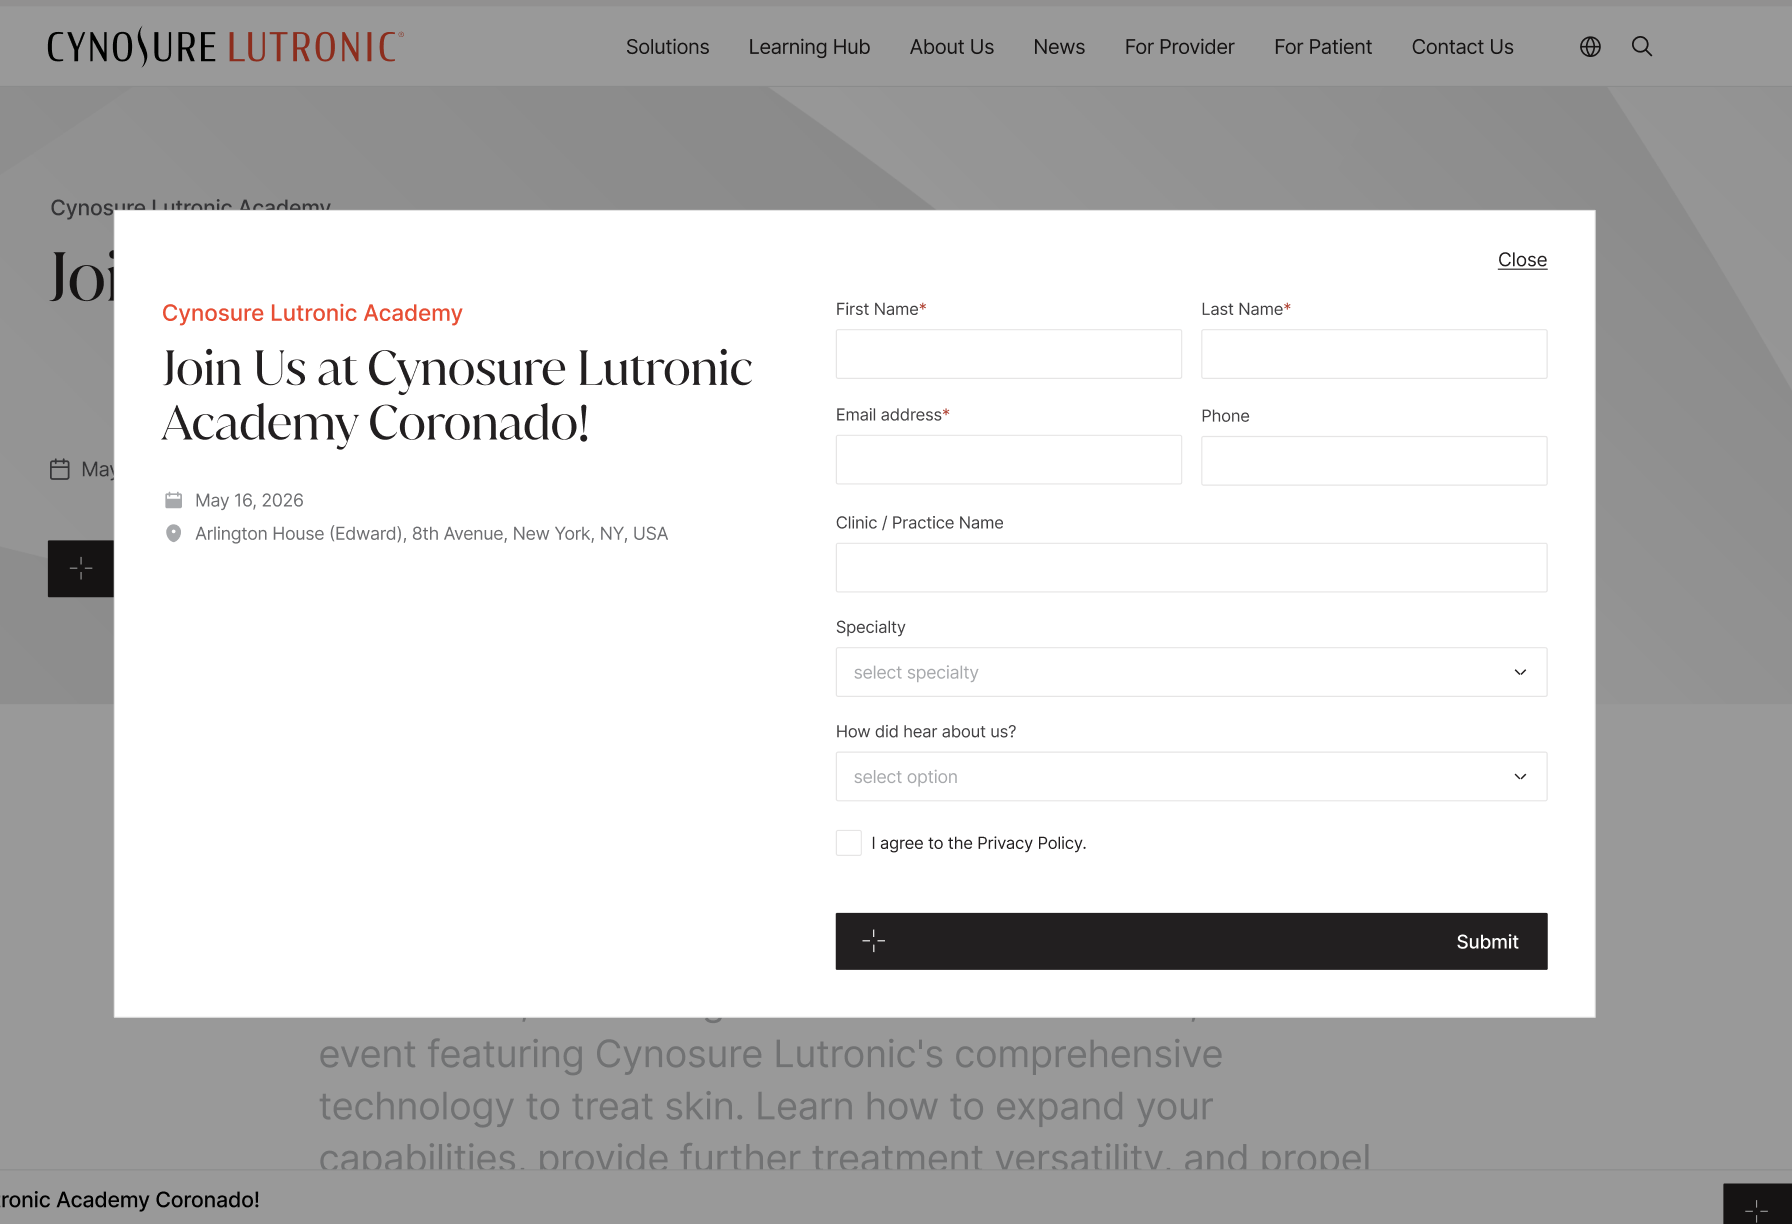Expand the 'How did hear about us?' dropdown

tap(1191, 777)
